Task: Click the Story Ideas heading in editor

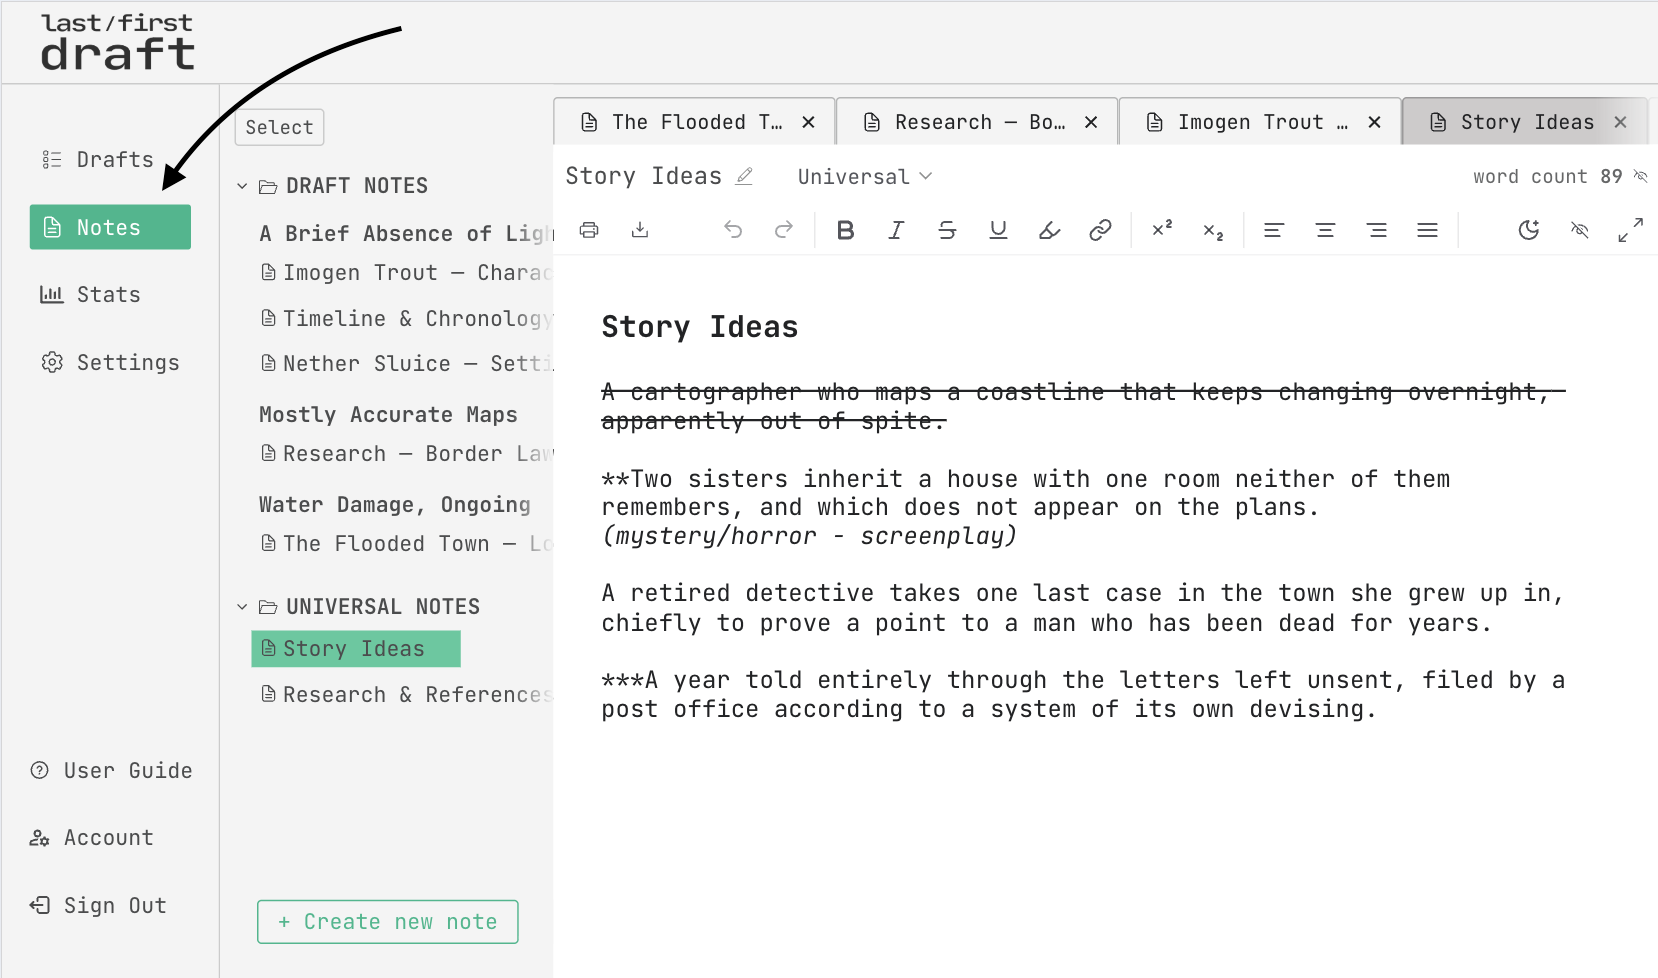Action: click(x=700, y=327)
